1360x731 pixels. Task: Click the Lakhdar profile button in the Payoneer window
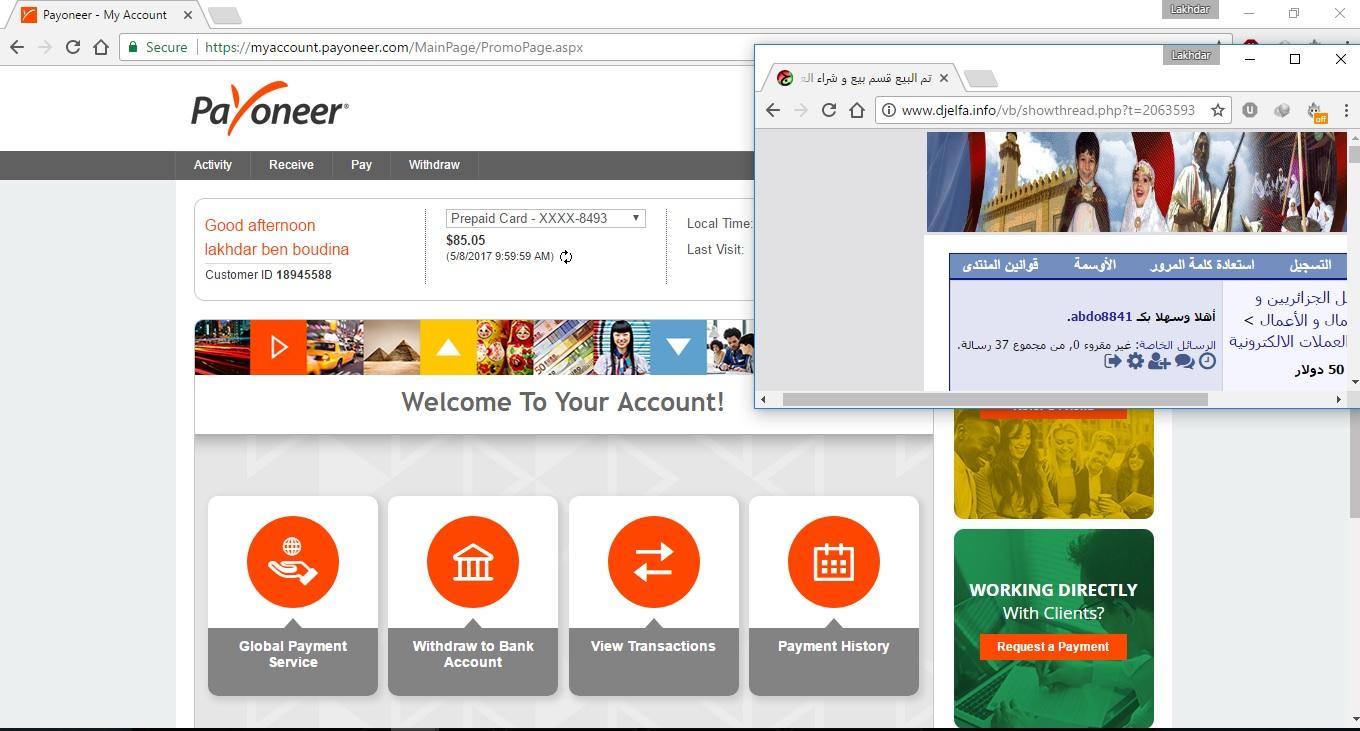[x=1191, y=9]
